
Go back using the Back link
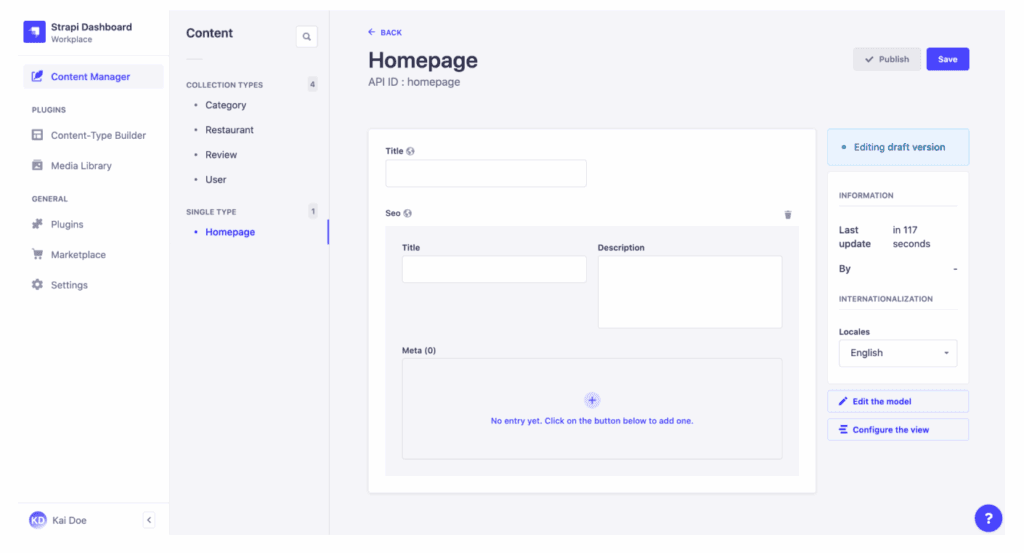385,33
